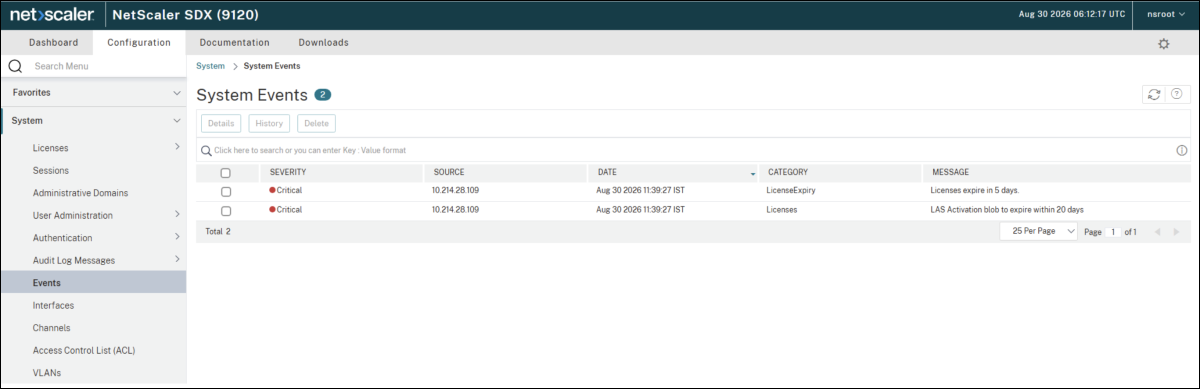The height and width of the screenshot is (389, 1200).
Task: Sort by MESSAGE column header
Action: point(950,172)
